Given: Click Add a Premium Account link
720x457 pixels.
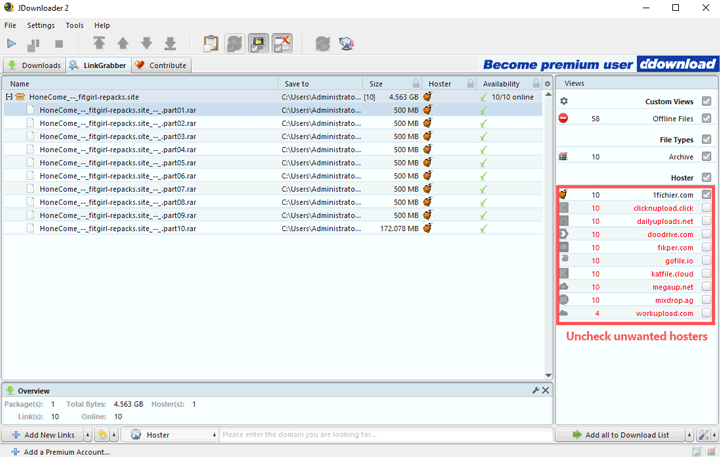Looking at the screenshot, I should [x=61, y=452].
